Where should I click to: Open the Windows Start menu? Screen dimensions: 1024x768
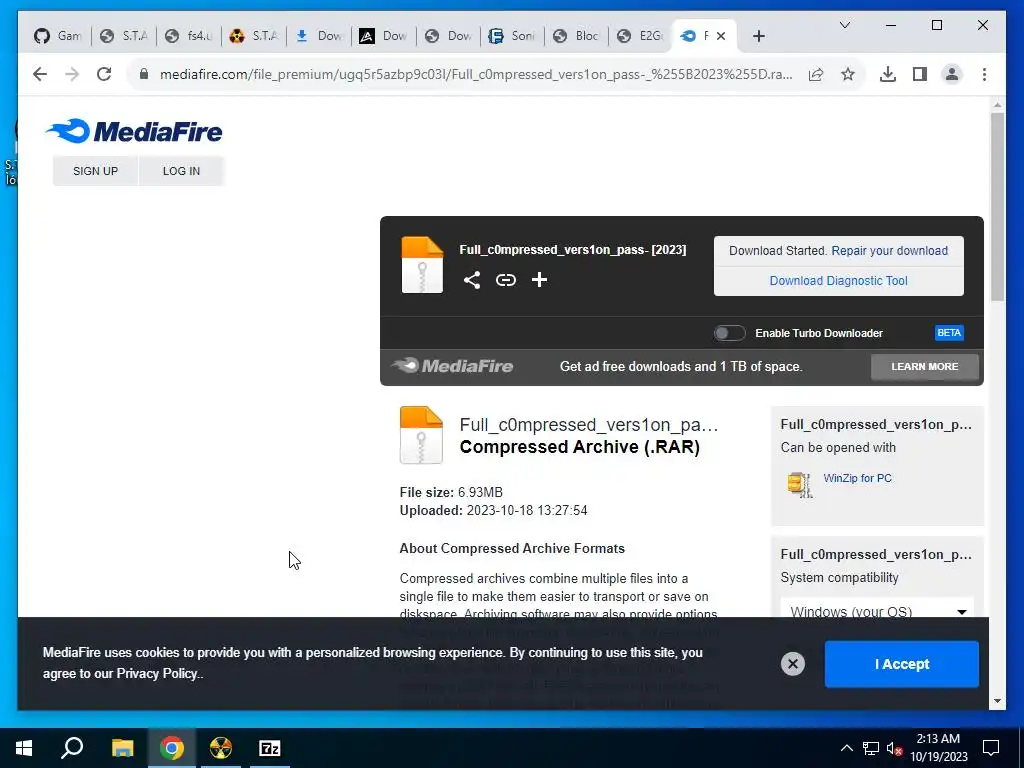tap(24, 748)
